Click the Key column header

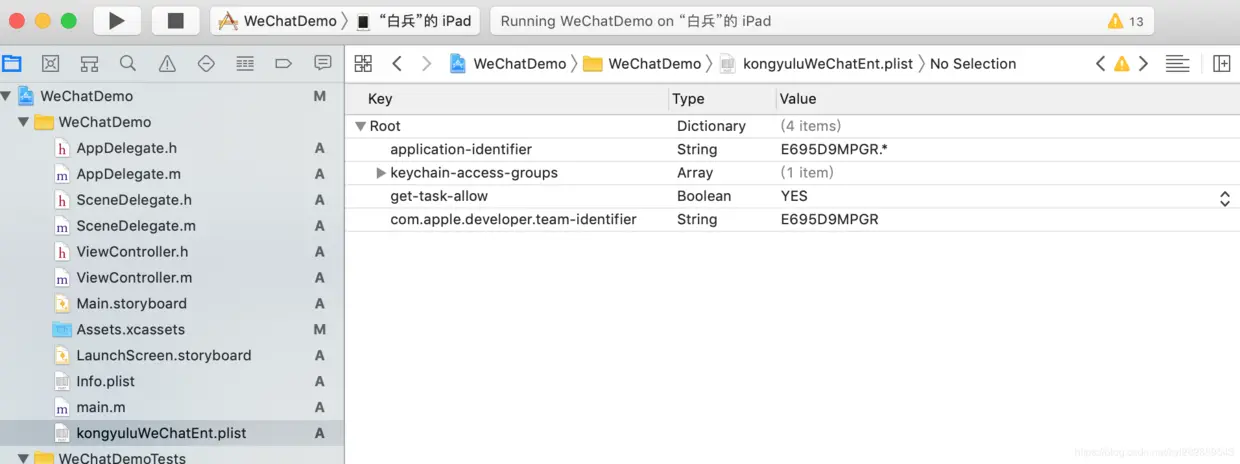pos(380,99)
